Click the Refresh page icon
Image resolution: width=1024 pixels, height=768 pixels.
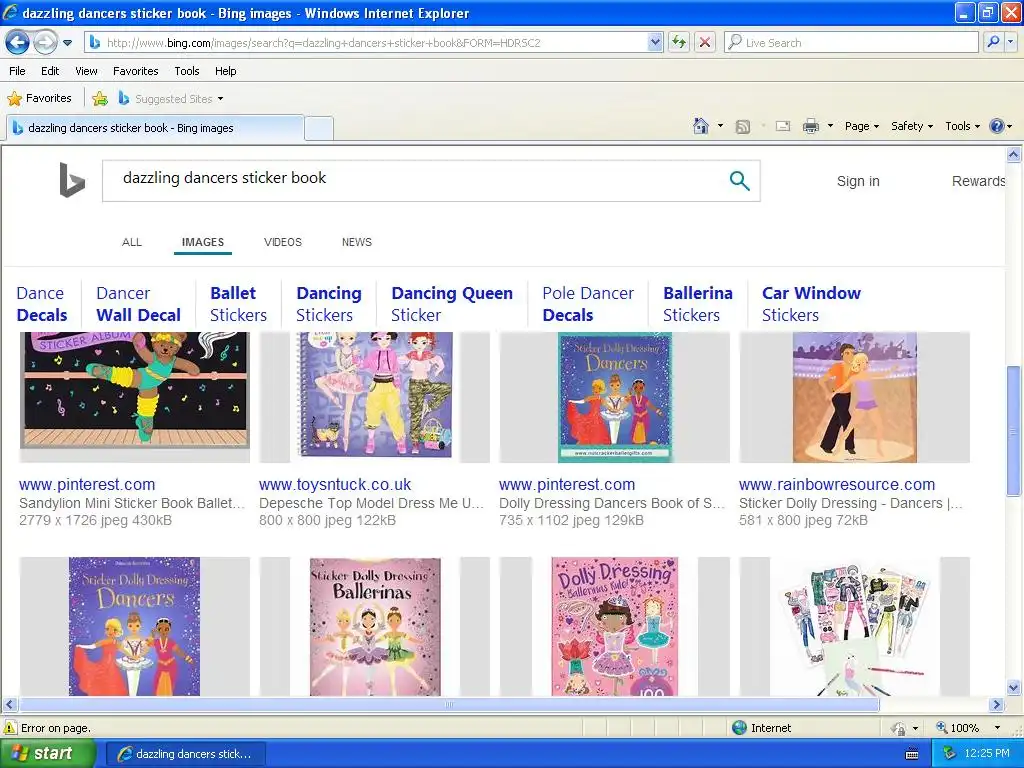[x=679, y=42]
